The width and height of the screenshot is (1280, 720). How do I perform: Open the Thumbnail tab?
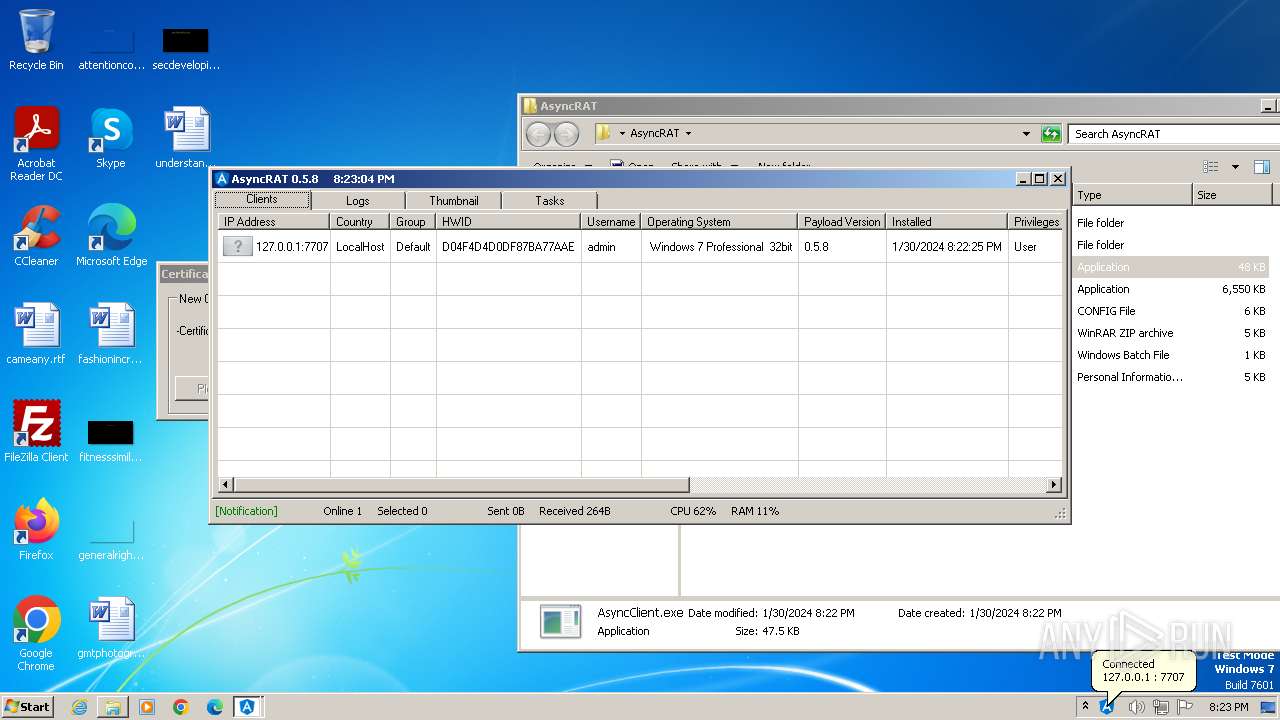(454, 201)
